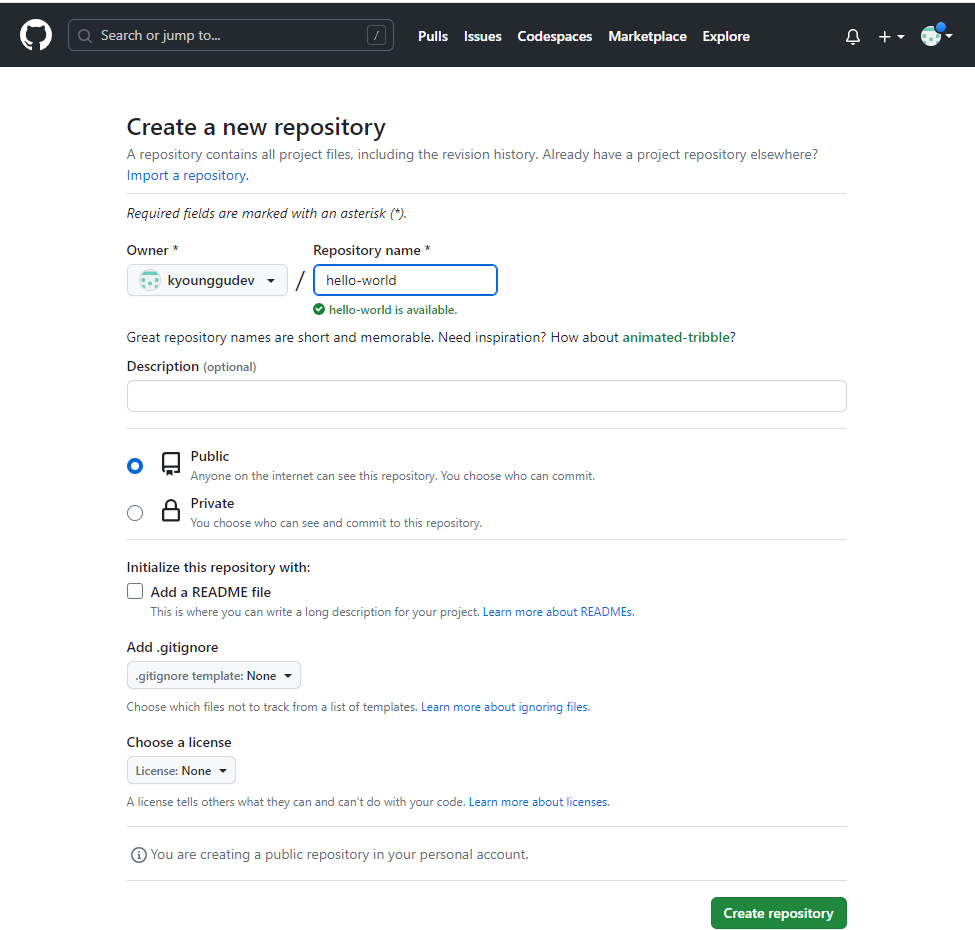975x930 pixels.
Task: Click the 'Add .gitignore' label
Action: (172, 647)
